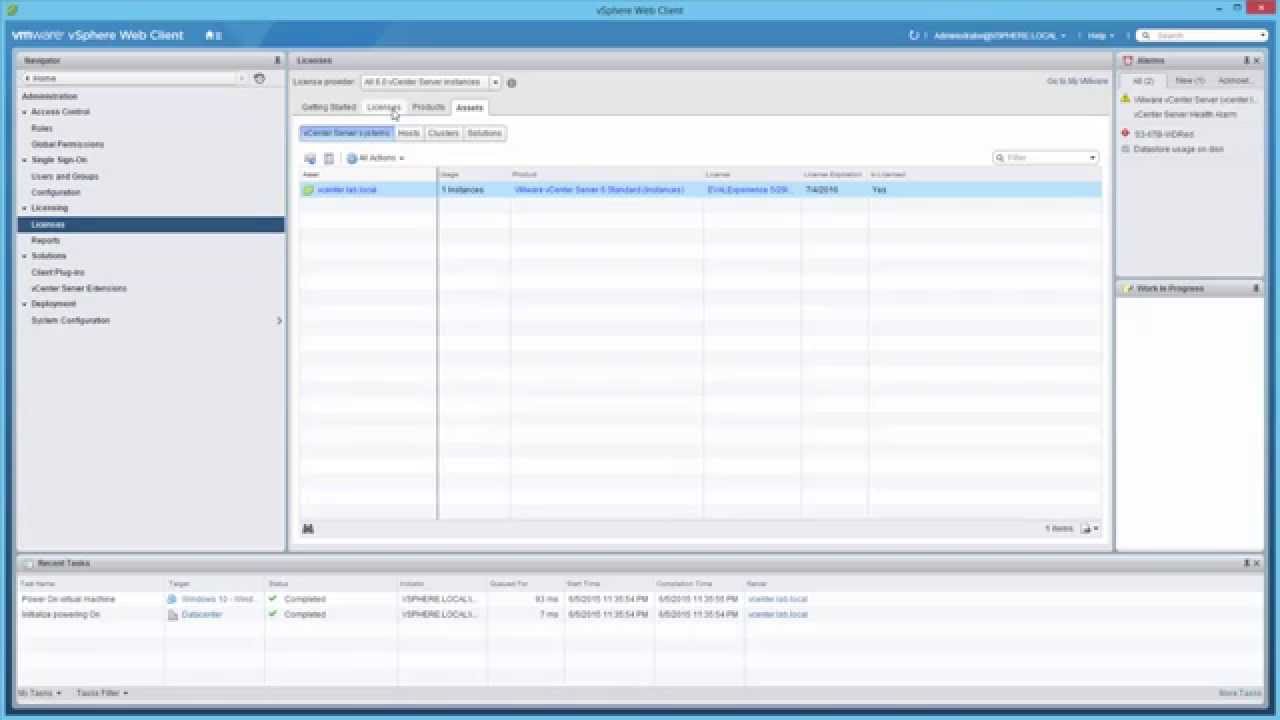Collapse the Solutions tree section
The width and height of the screenshot is (1280, 720).
(25, 256)
